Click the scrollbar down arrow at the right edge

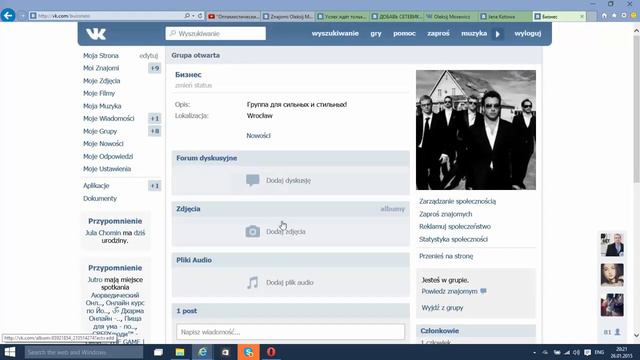[636, 336]
